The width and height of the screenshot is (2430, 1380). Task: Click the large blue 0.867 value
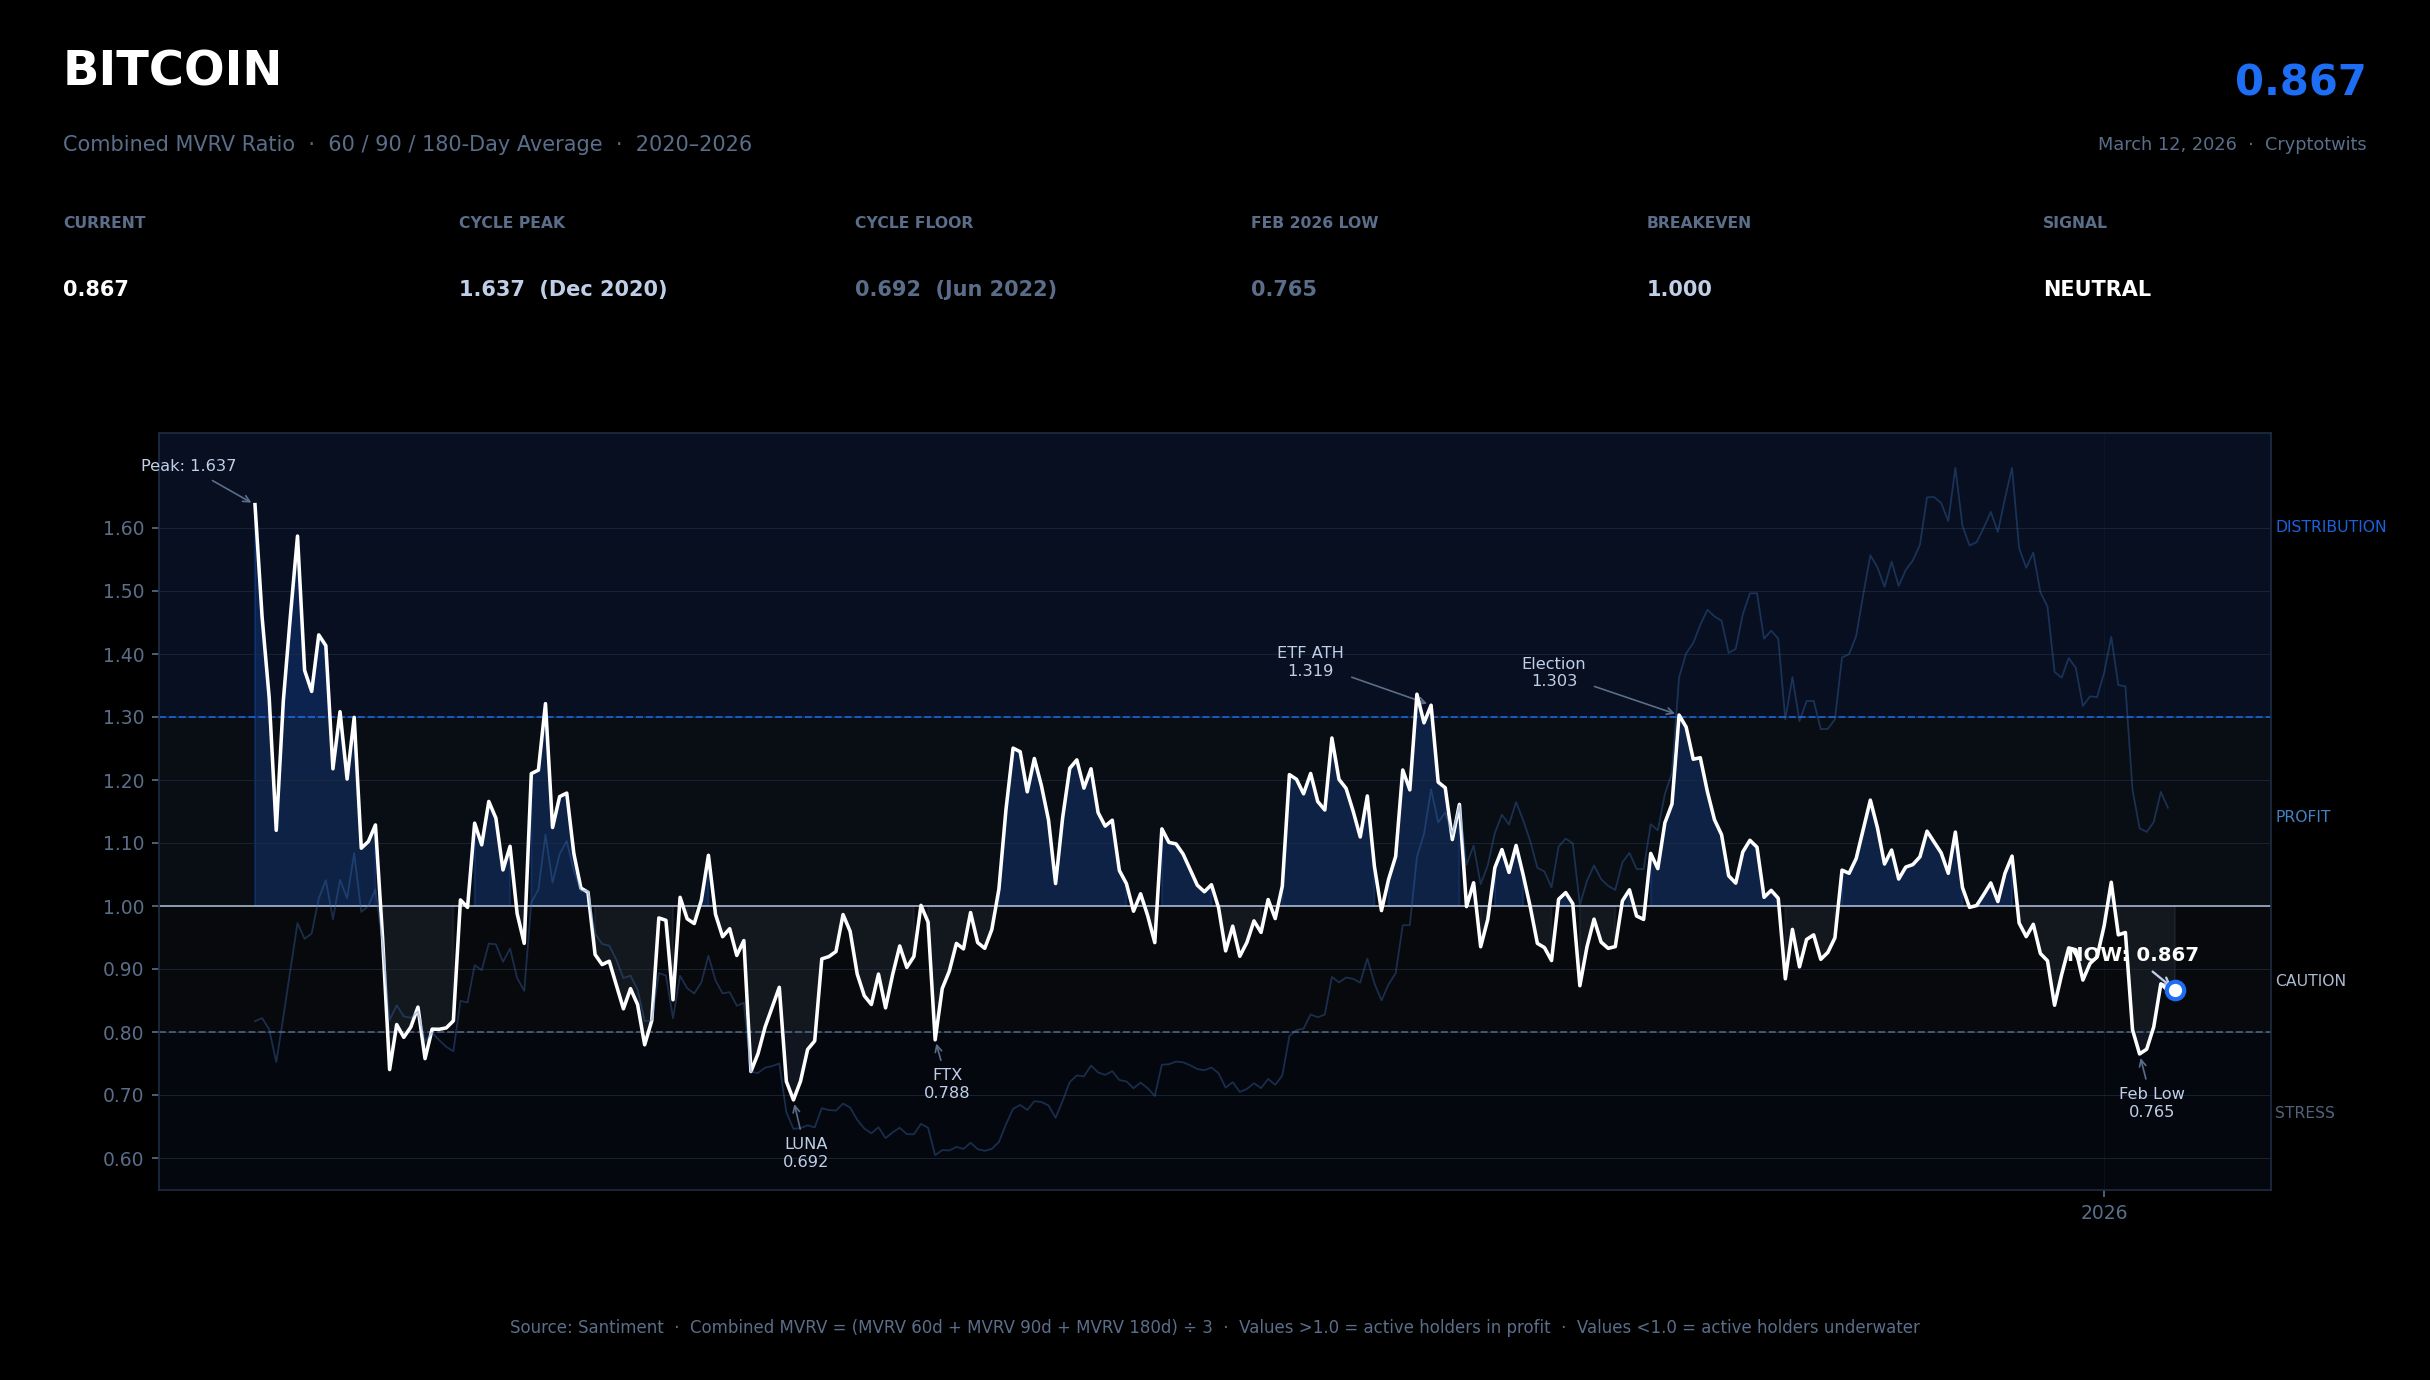click(2299, 82)
